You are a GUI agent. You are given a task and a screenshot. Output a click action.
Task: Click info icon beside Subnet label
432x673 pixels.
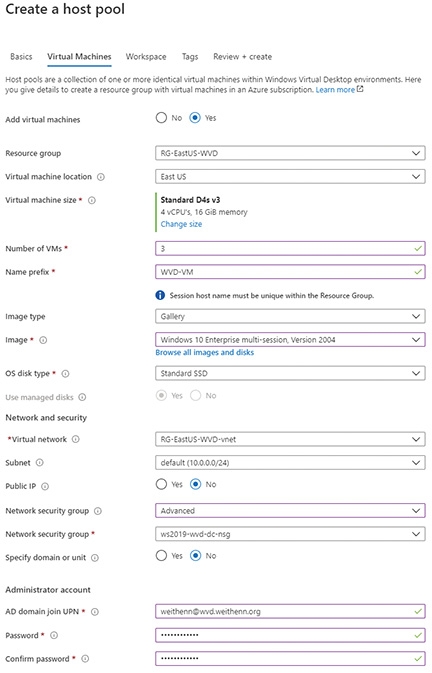pos(39,463)
